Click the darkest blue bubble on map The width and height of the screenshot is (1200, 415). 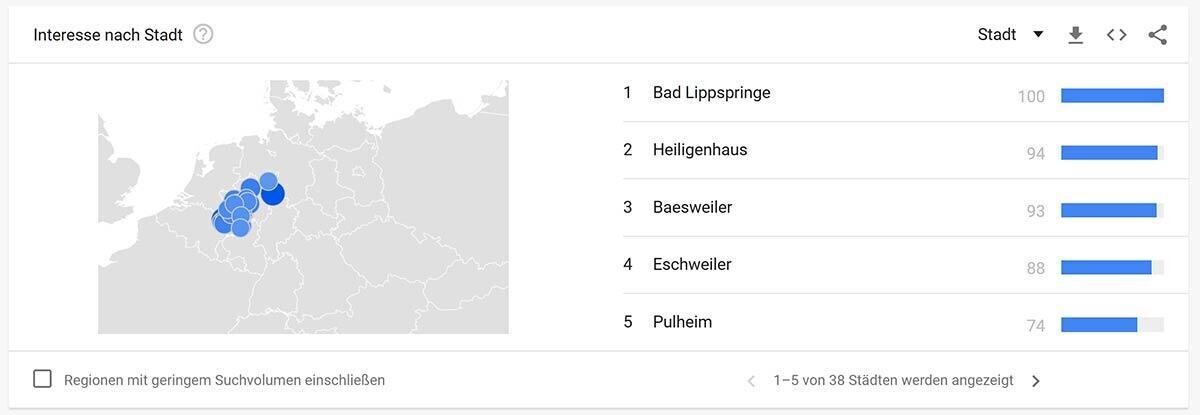point(273,194)
